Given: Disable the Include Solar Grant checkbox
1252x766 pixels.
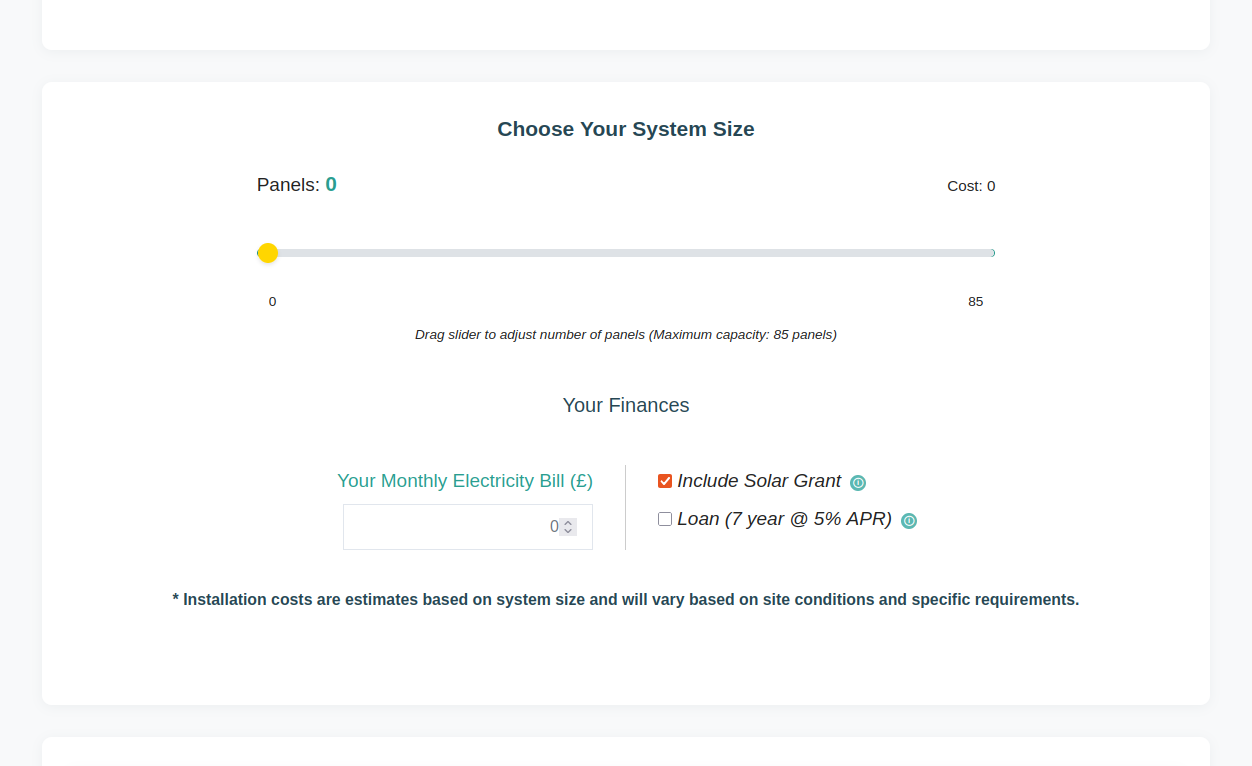Looking at the screenshot, I should [664, 480].
